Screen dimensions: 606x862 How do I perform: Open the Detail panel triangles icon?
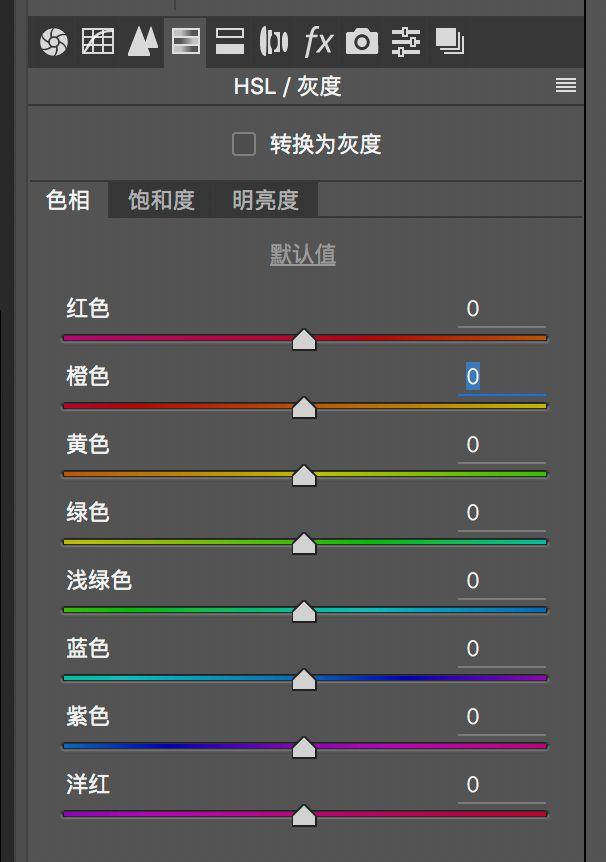click(142, 42)
